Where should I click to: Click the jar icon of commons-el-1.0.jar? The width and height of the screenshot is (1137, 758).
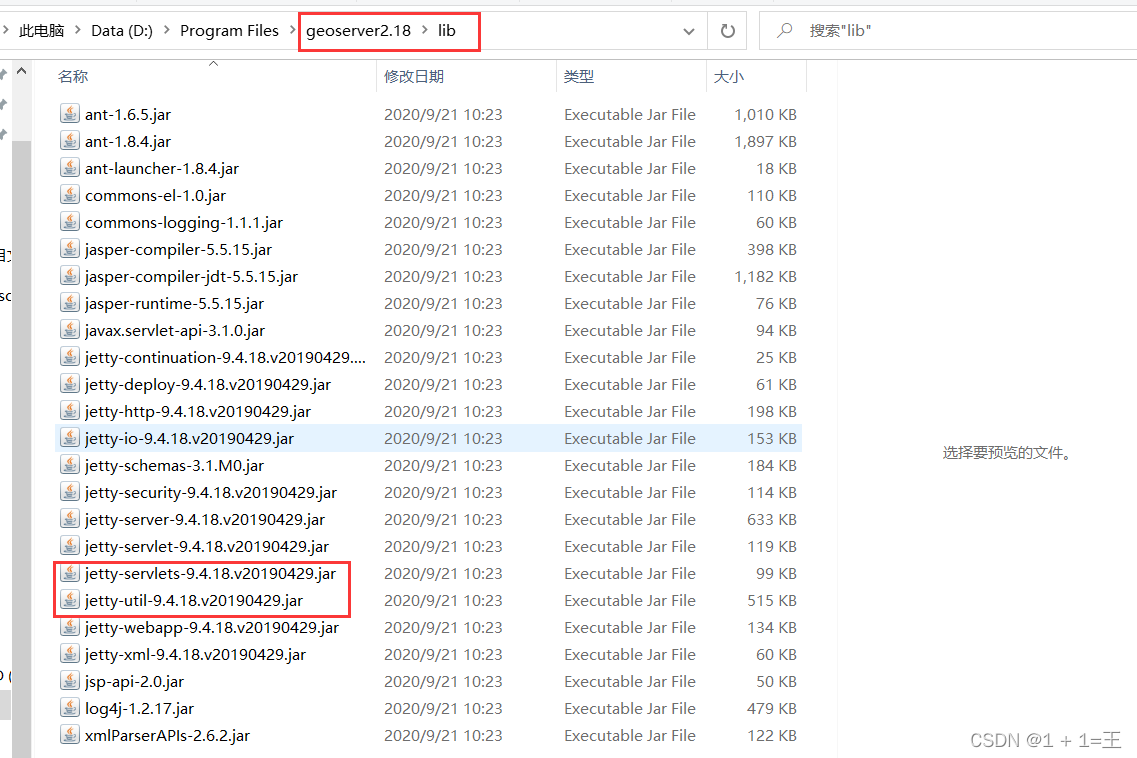[x=70, y=195]
